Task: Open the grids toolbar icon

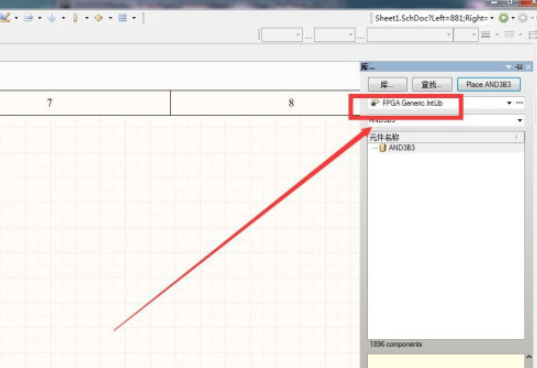Action: click(123, 18)
